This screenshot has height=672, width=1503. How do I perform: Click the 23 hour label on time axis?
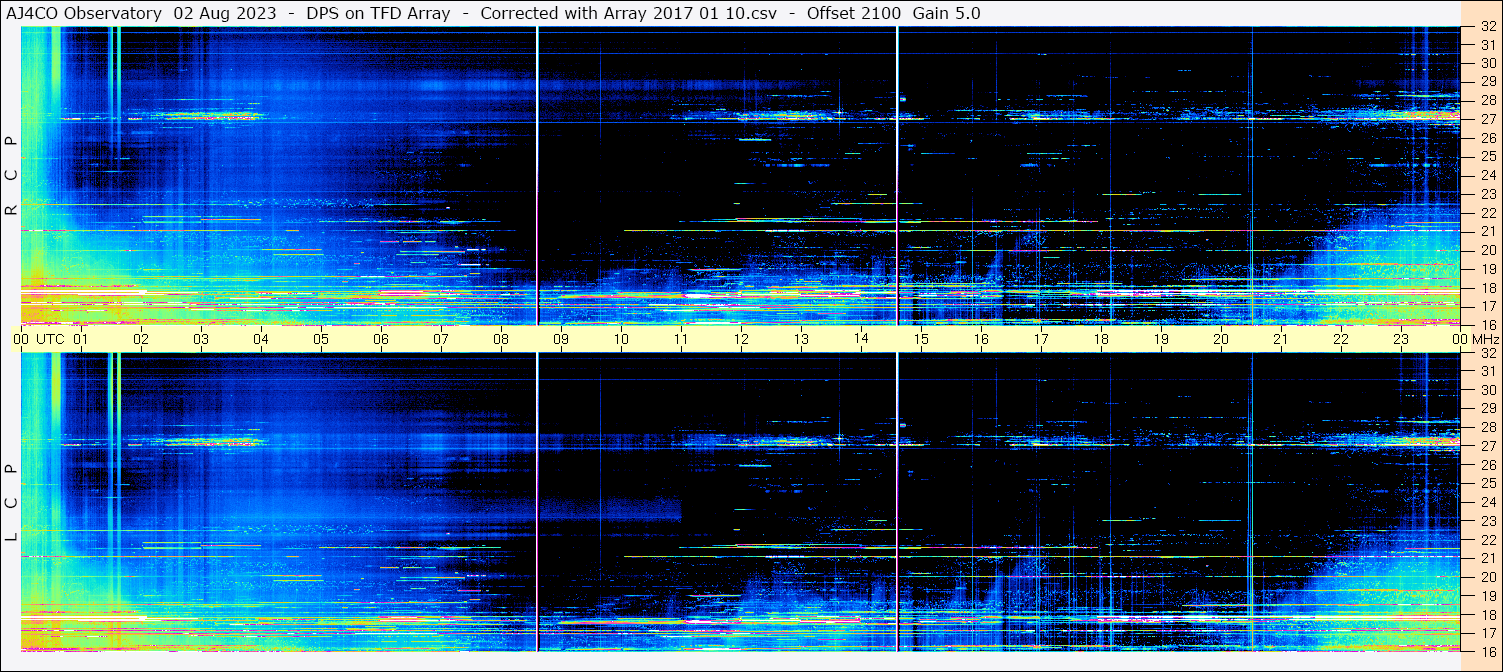(x=1401, y=339)
